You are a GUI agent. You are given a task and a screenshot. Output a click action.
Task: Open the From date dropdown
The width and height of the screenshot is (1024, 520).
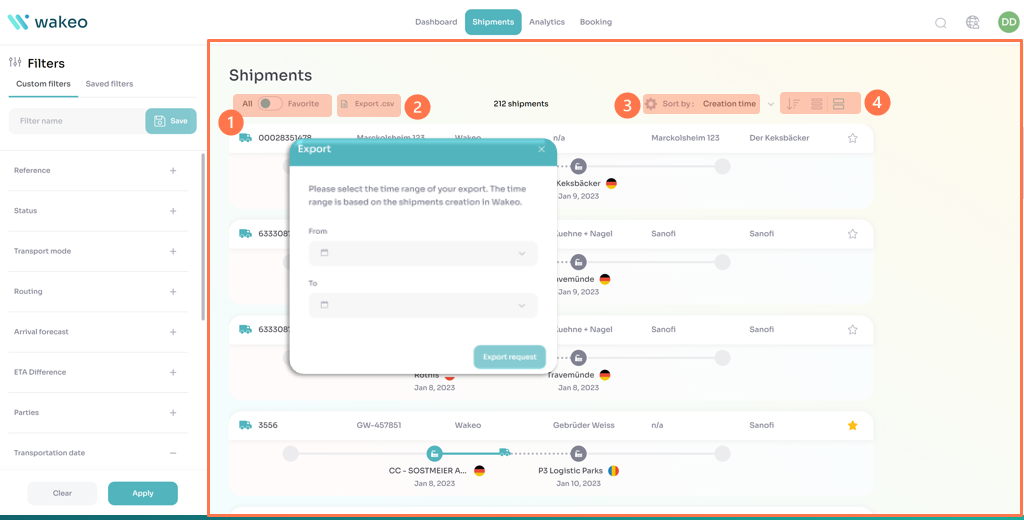pyautogui.click(x=422, y=253)
